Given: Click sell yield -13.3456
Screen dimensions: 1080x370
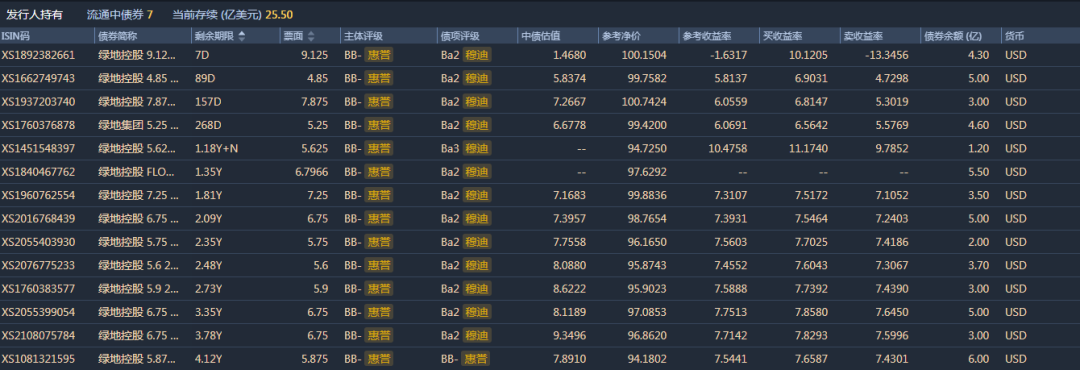Looking at the screenshot, I should (886, 55).
